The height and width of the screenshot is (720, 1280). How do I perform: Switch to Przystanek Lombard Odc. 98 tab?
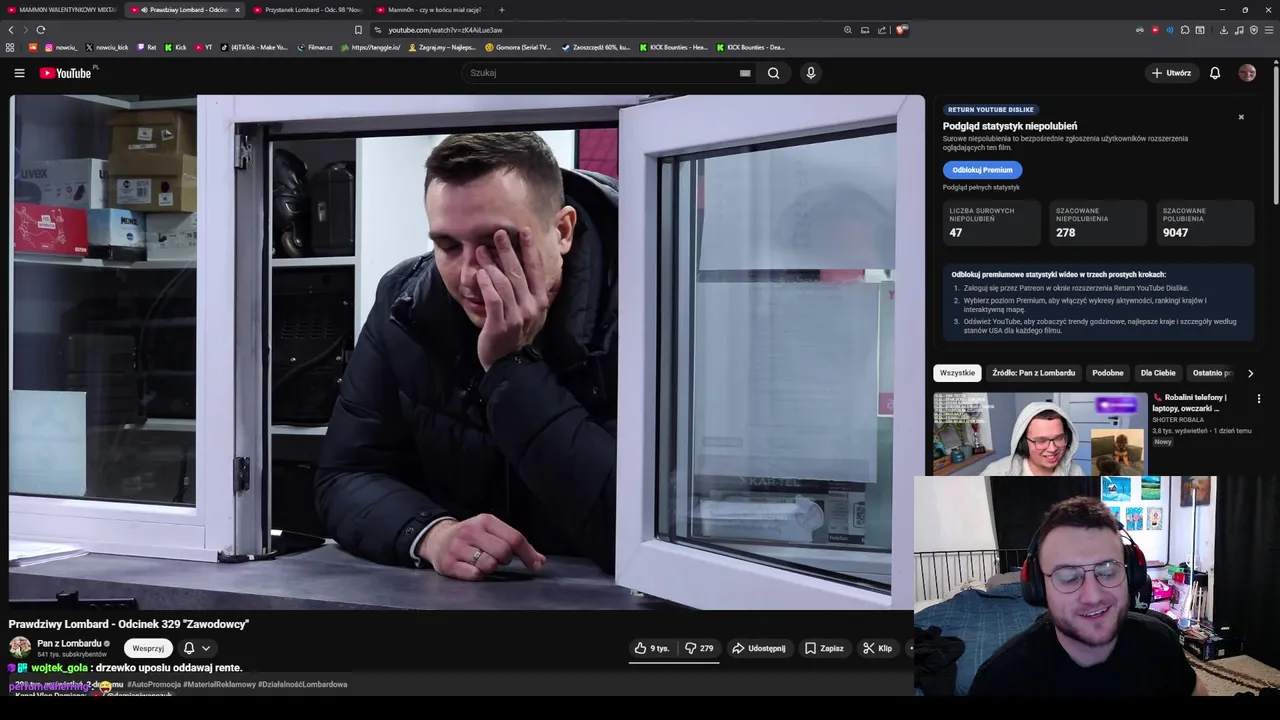308,10
